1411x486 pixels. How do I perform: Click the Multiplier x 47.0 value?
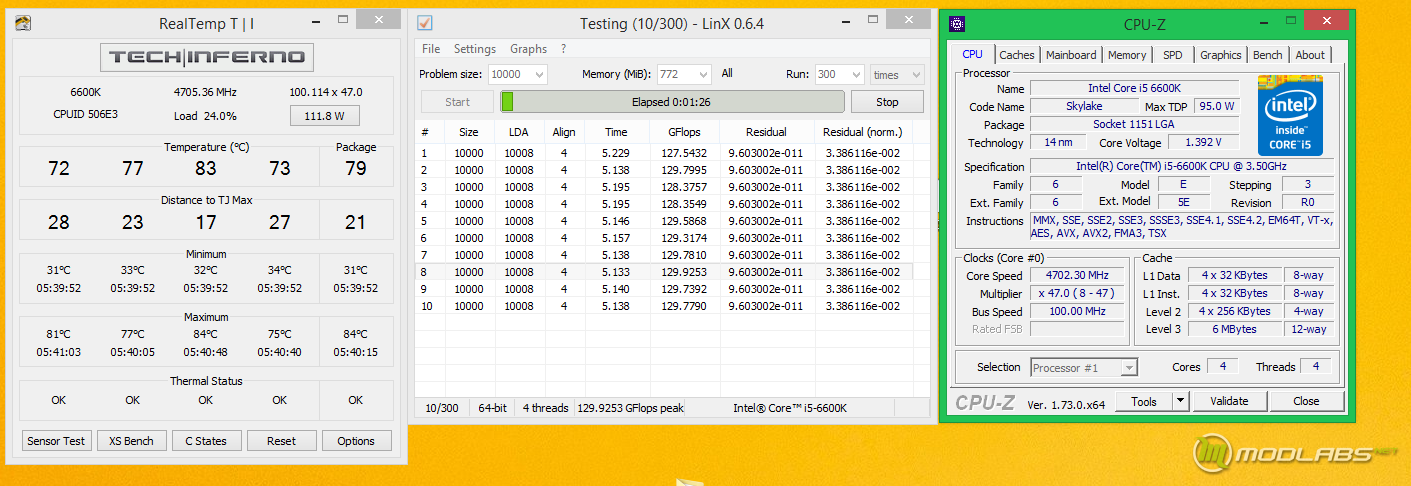coord(1078,294)
